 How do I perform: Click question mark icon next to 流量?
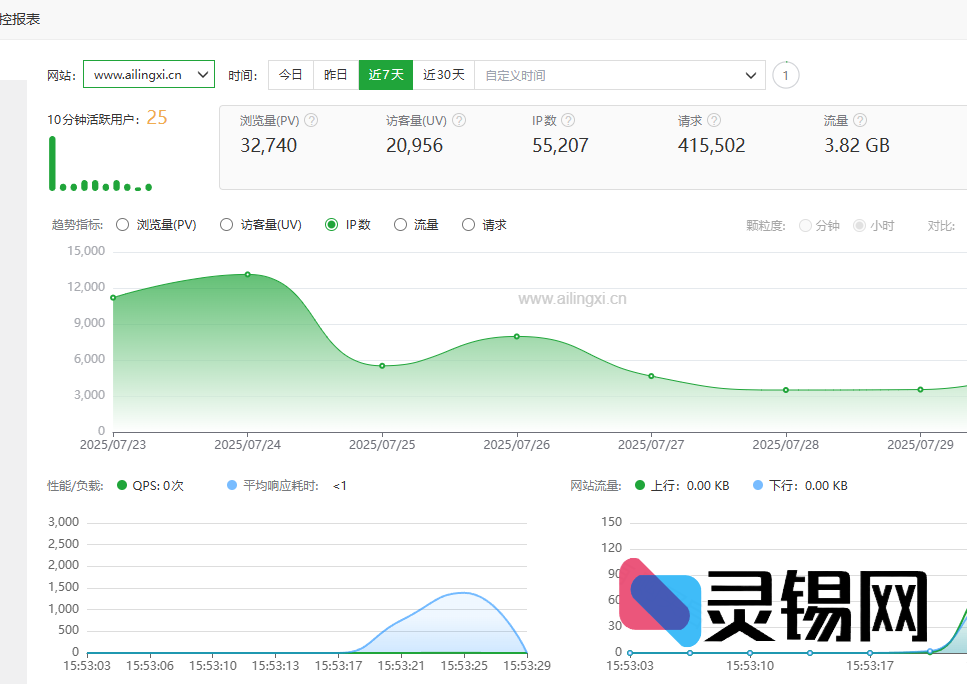[x=860, y=120]
